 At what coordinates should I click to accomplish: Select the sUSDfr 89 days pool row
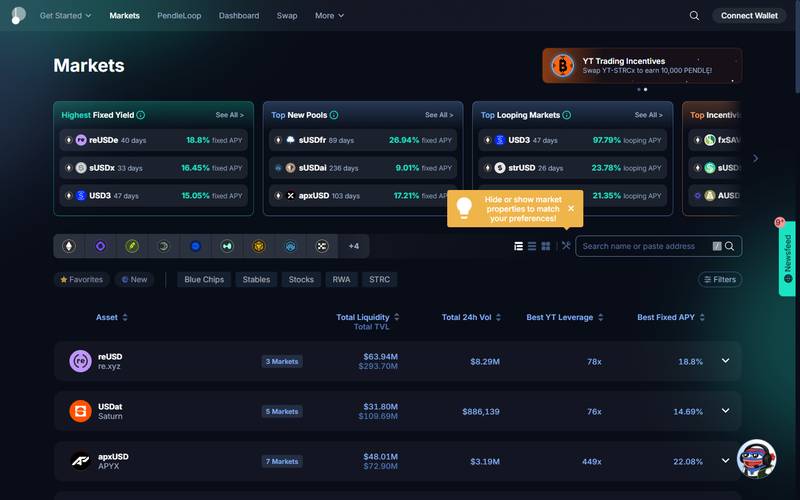tap(363, 140)
